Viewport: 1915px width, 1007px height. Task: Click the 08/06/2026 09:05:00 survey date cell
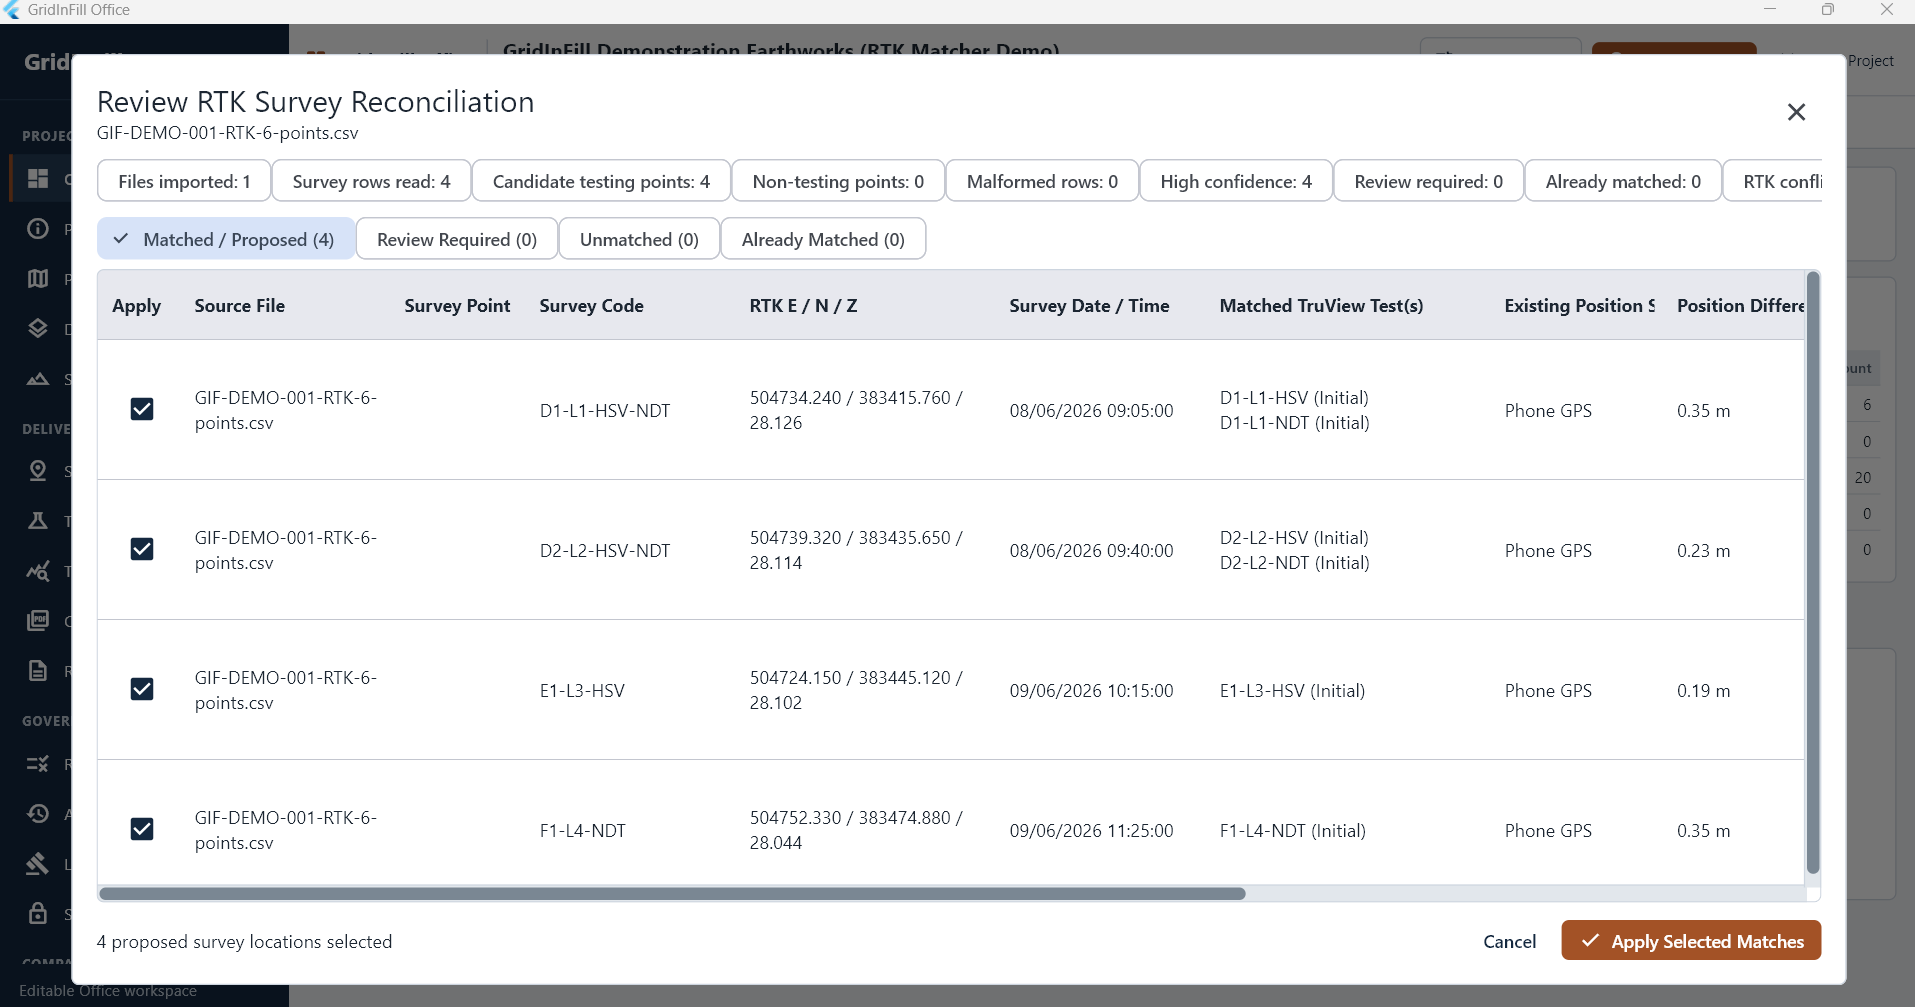pos(1091,411)
